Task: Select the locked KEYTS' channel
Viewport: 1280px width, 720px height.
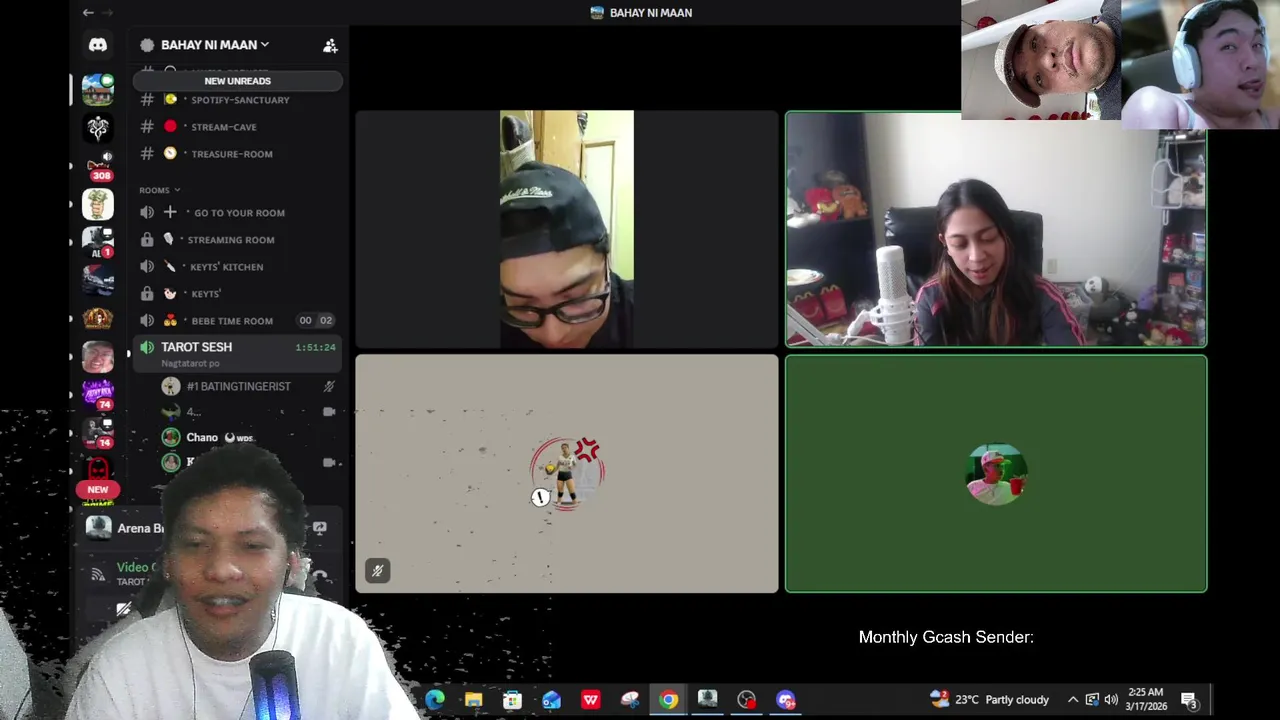Action: (239, 294)
